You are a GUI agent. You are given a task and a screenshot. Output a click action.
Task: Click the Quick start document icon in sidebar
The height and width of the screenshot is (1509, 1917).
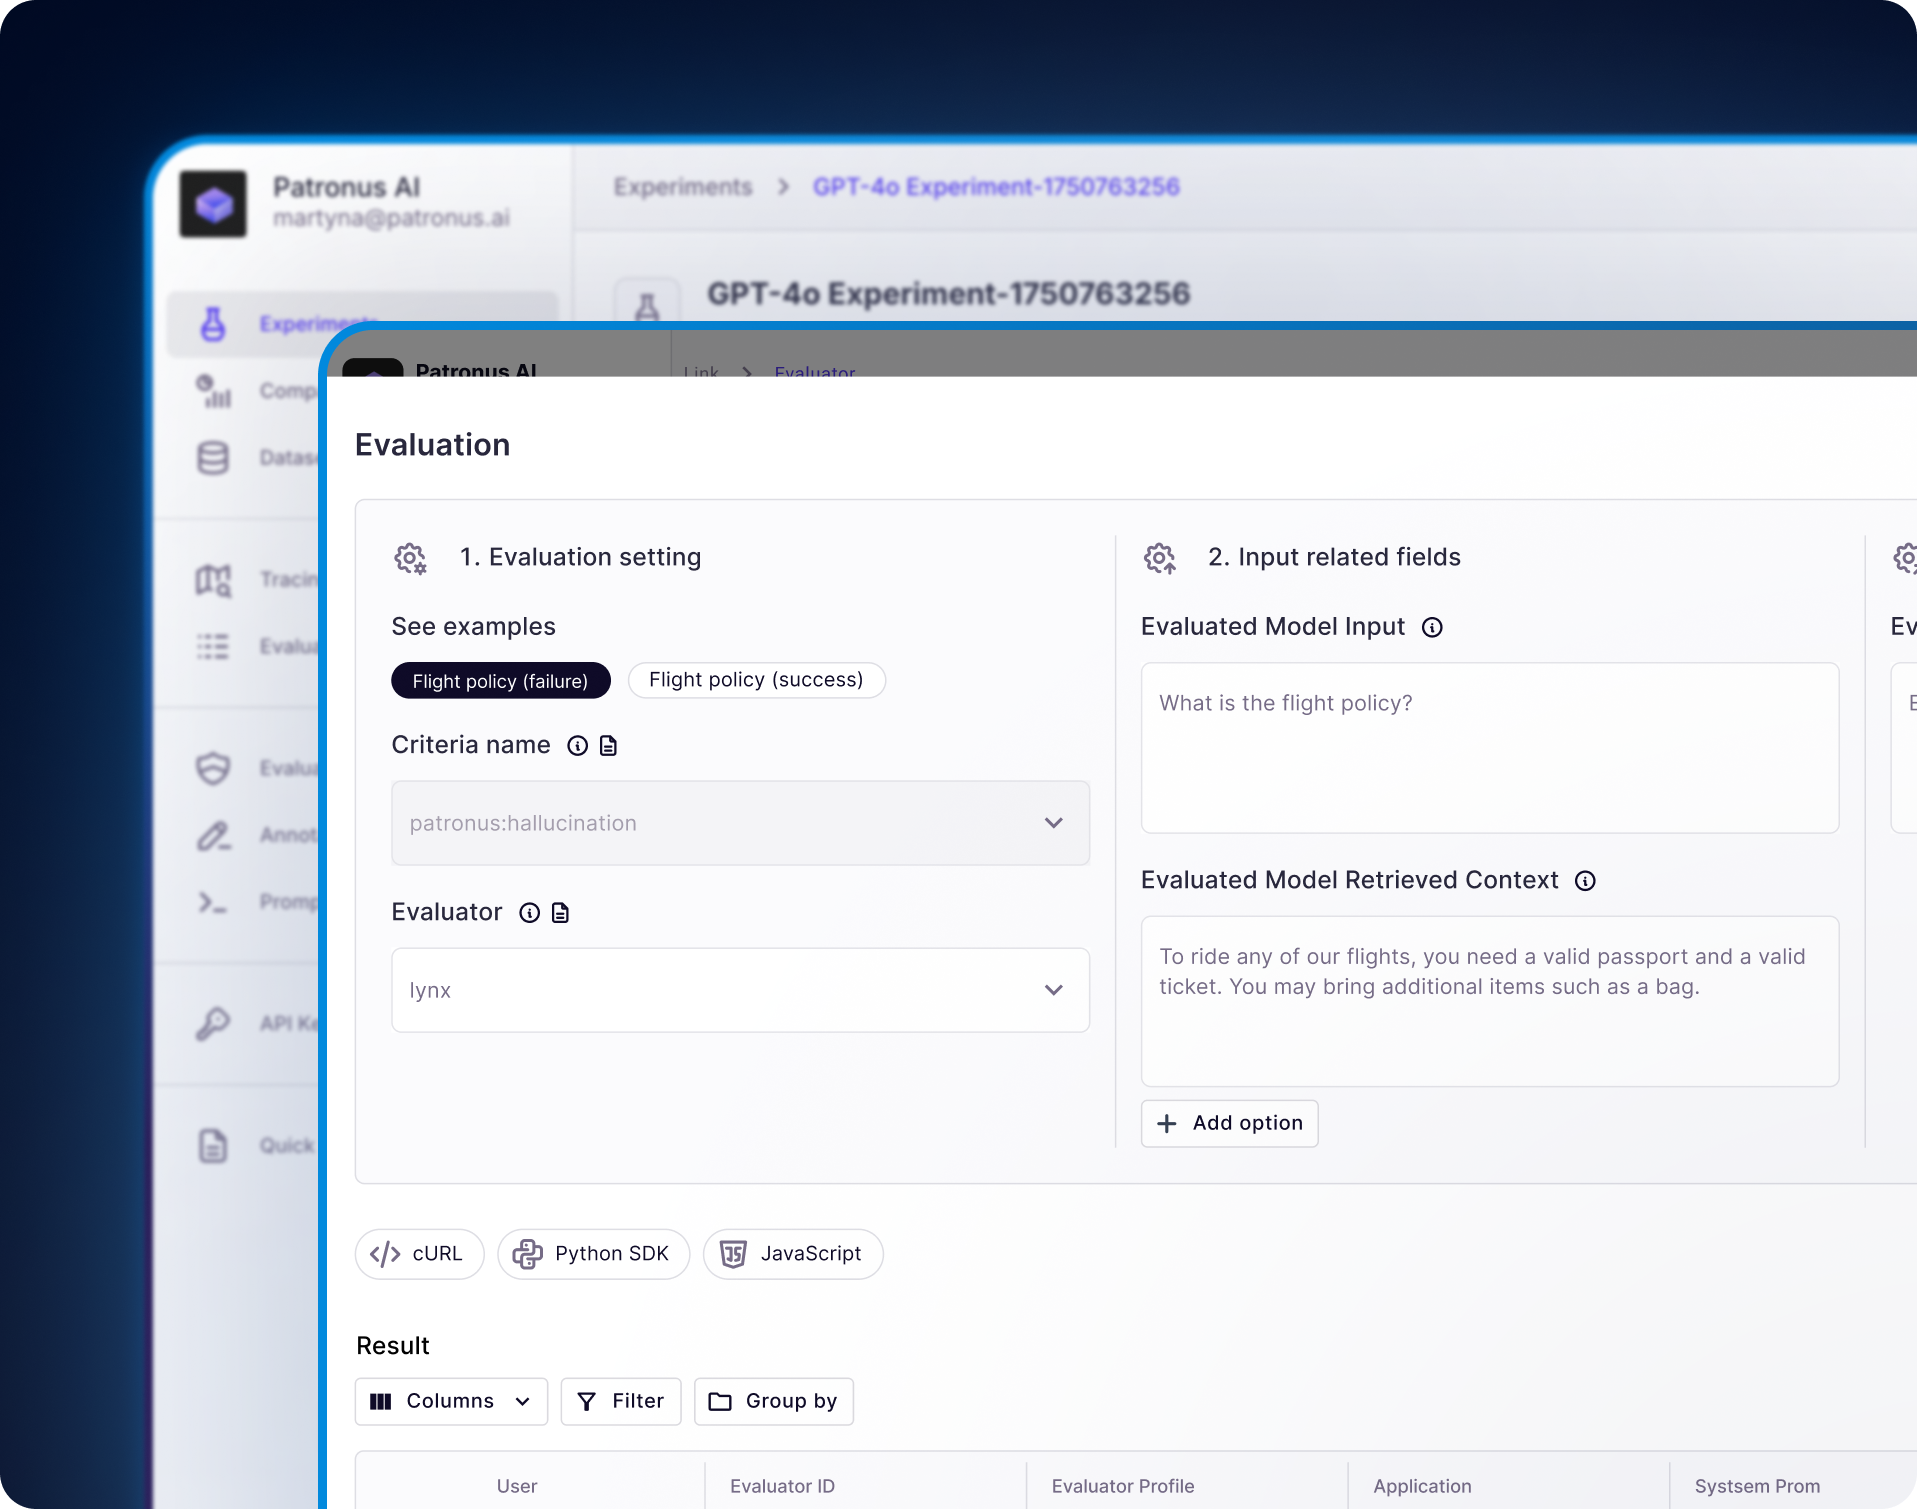(x=213, y=1146)
